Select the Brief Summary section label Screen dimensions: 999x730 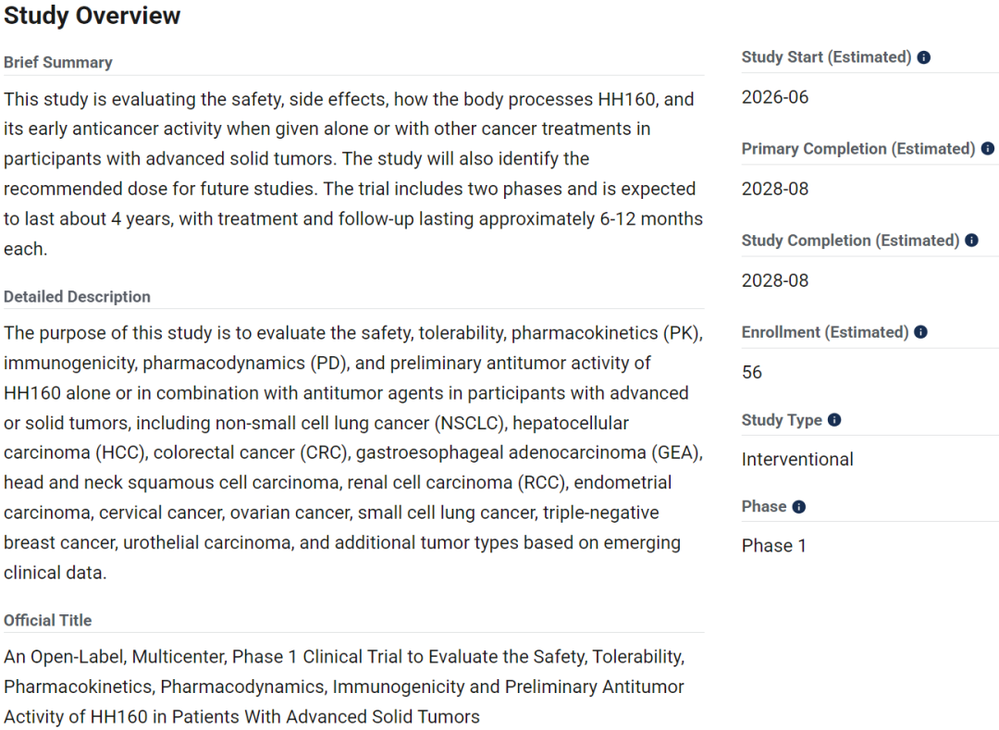pyautogui.click(x=58, y=62)
